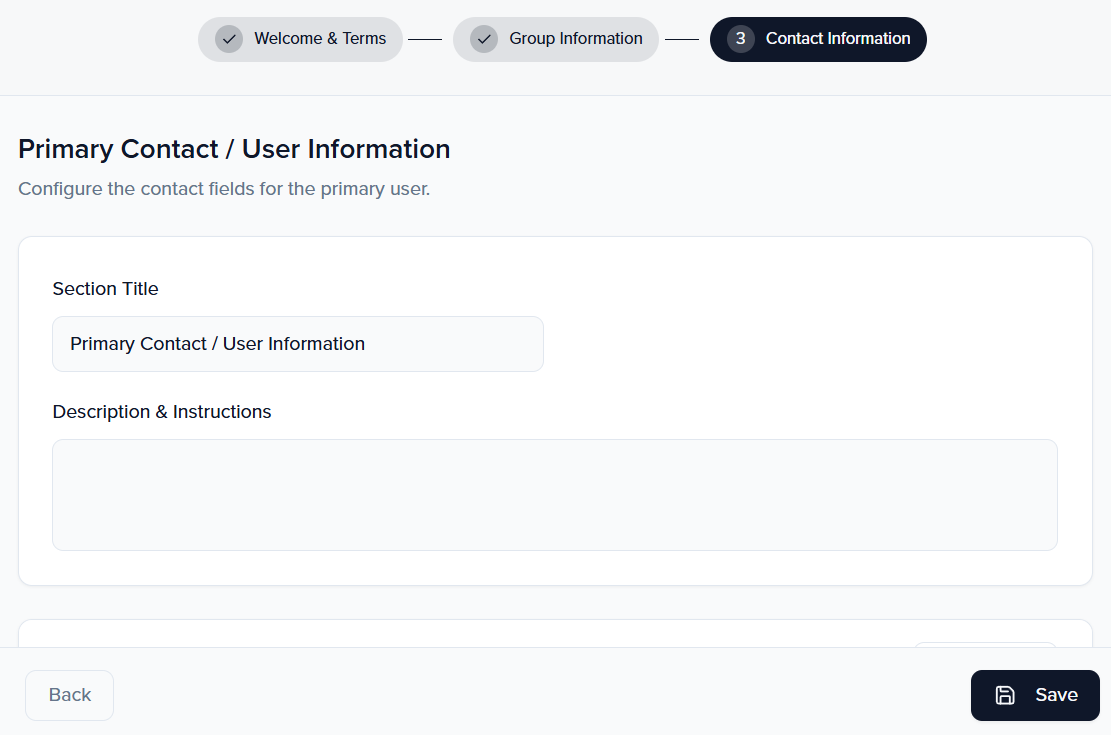Click inside the Description & Instructions textarea
The width and height of the screenshot is (1111, 735).
point(554,494)
